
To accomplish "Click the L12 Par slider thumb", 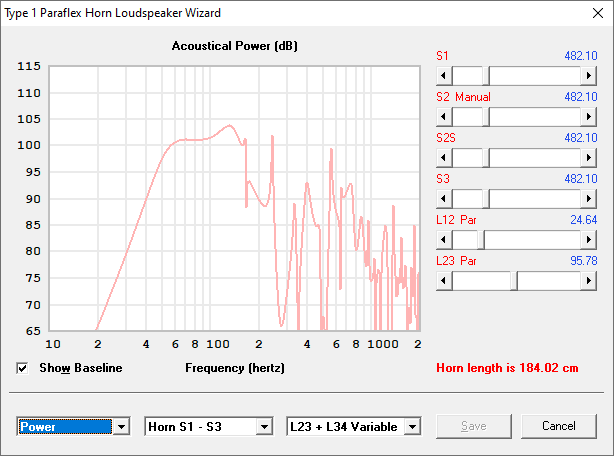I will pyautogui.click(x=481, y=240).
